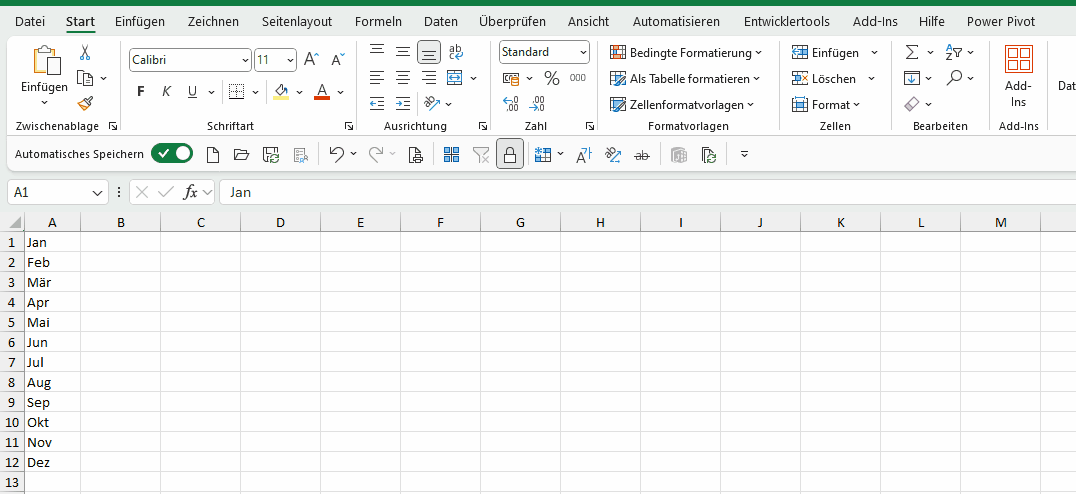Toggle bold formatting with F button

coord(140,92)
